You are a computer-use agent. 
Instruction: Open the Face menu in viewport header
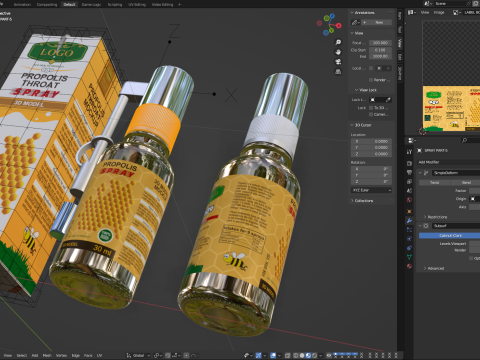coord(88,355)
